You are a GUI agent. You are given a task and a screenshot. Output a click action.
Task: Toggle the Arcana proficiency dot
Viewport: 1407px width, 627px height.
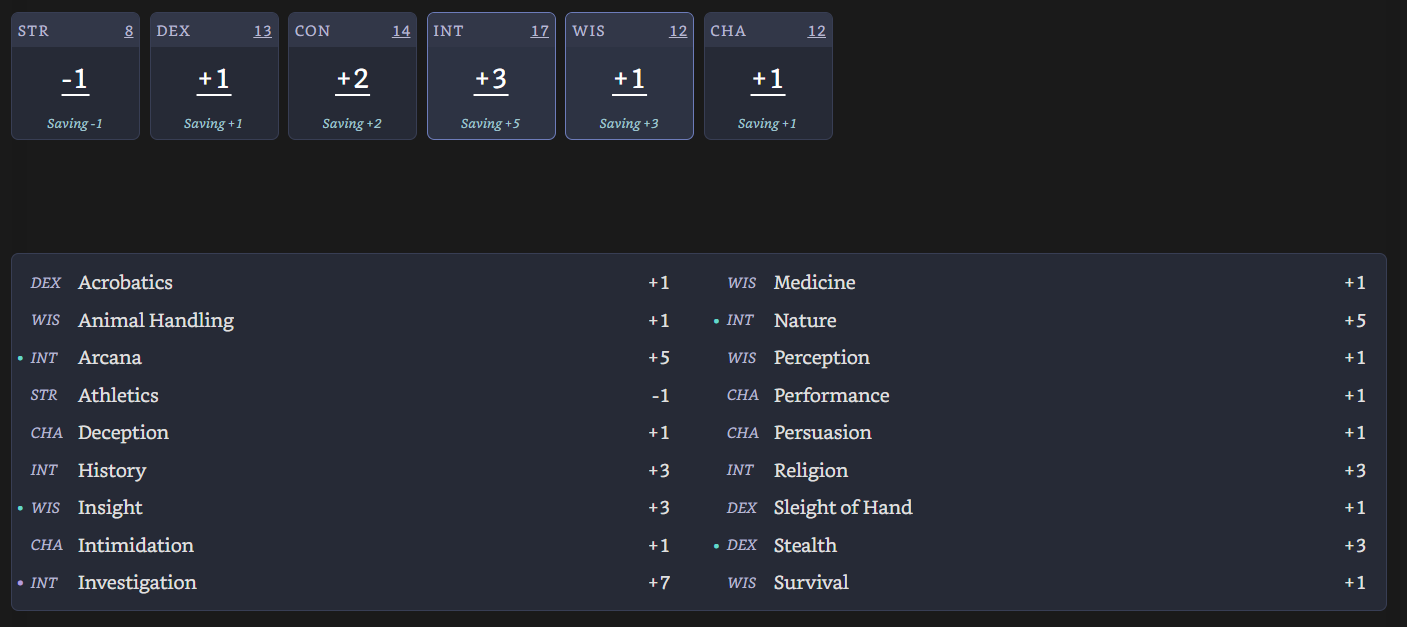pos(20,358)
